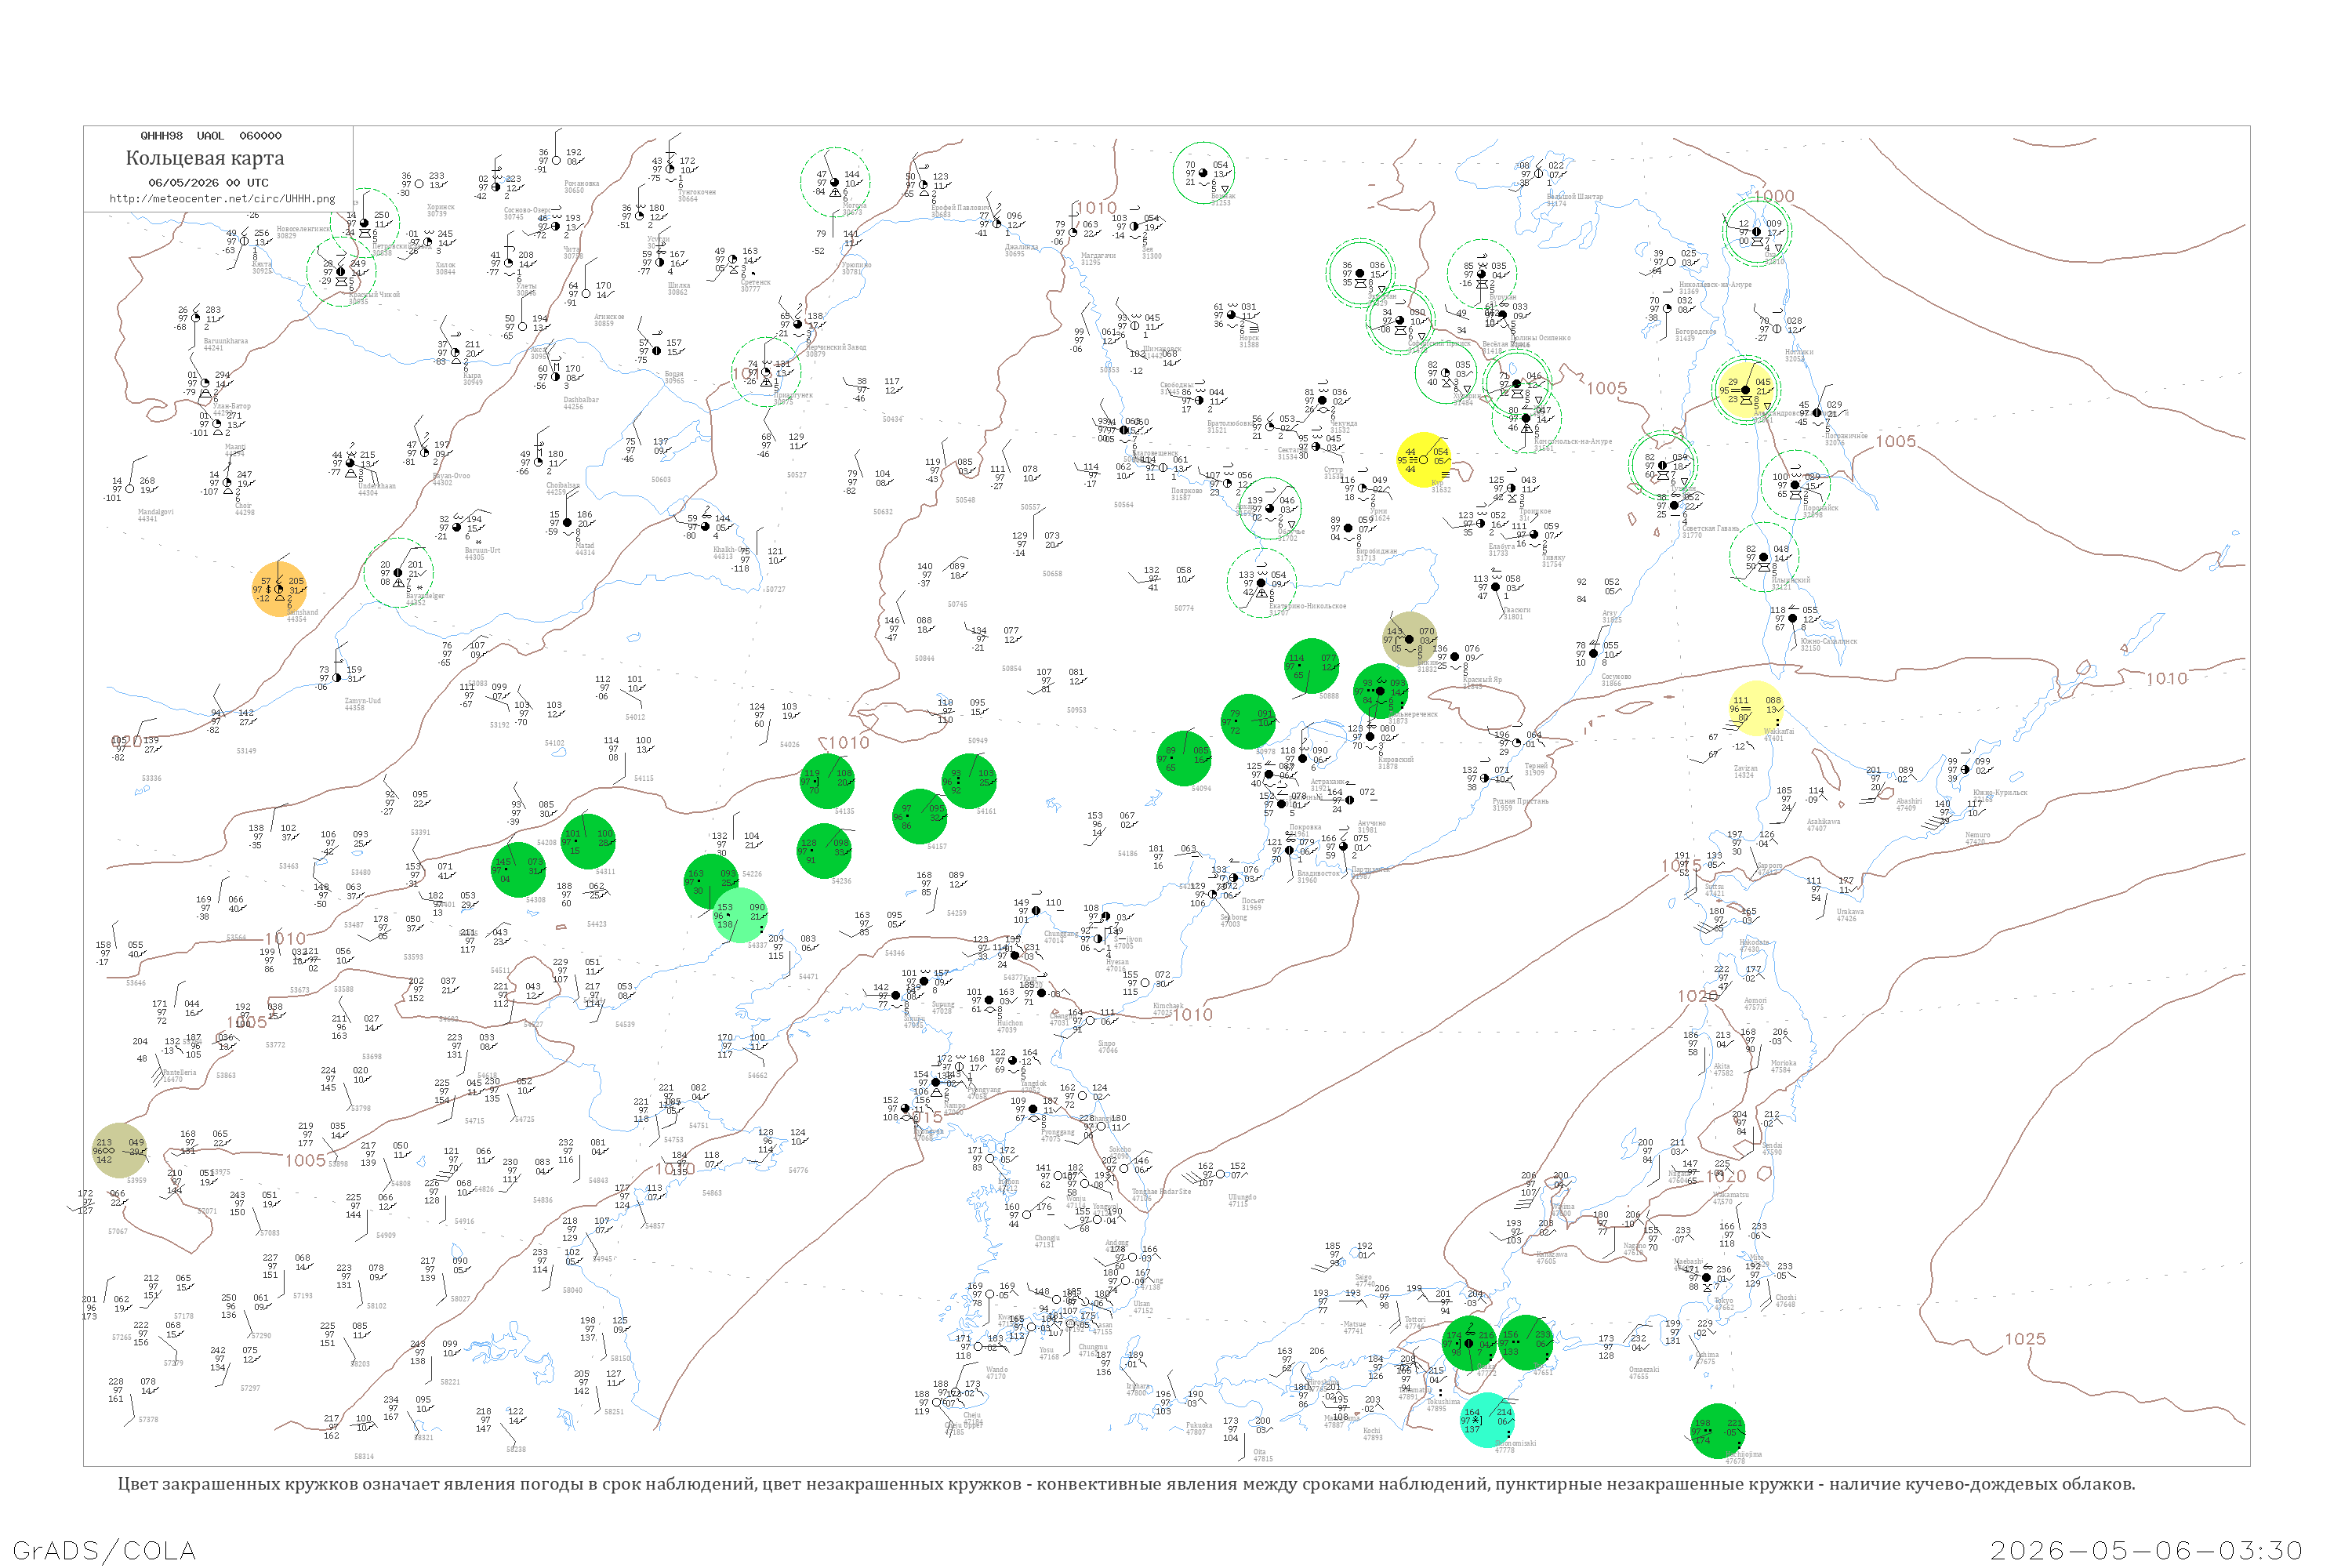Click the khaki circle at Бикин station

click(1410, 639)
